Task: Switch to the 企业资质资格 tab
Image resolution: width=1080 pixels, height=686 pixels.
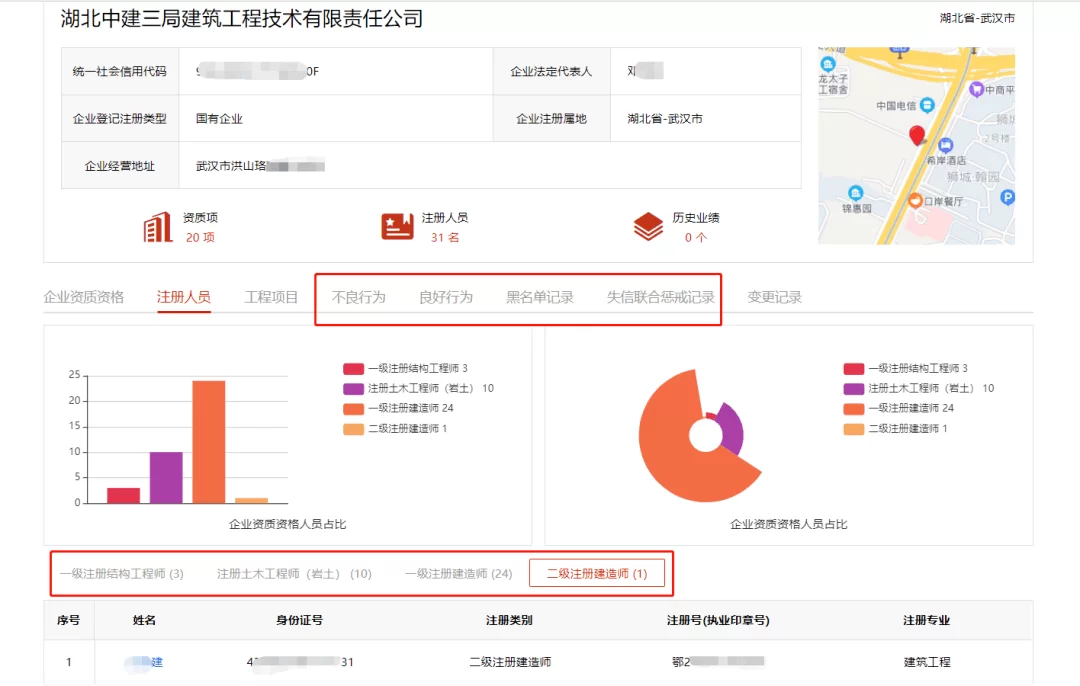Action: [84, 297]
